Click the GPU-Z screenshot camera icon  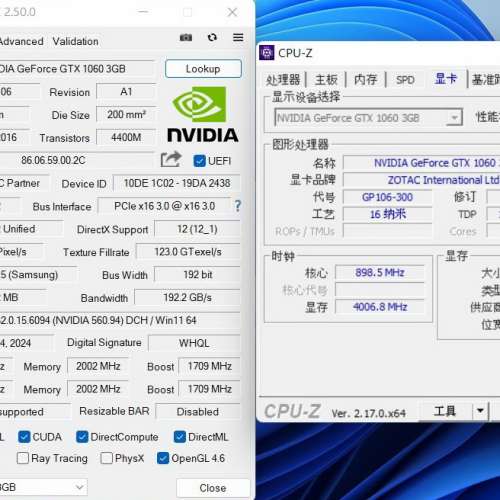coord(186,37)
